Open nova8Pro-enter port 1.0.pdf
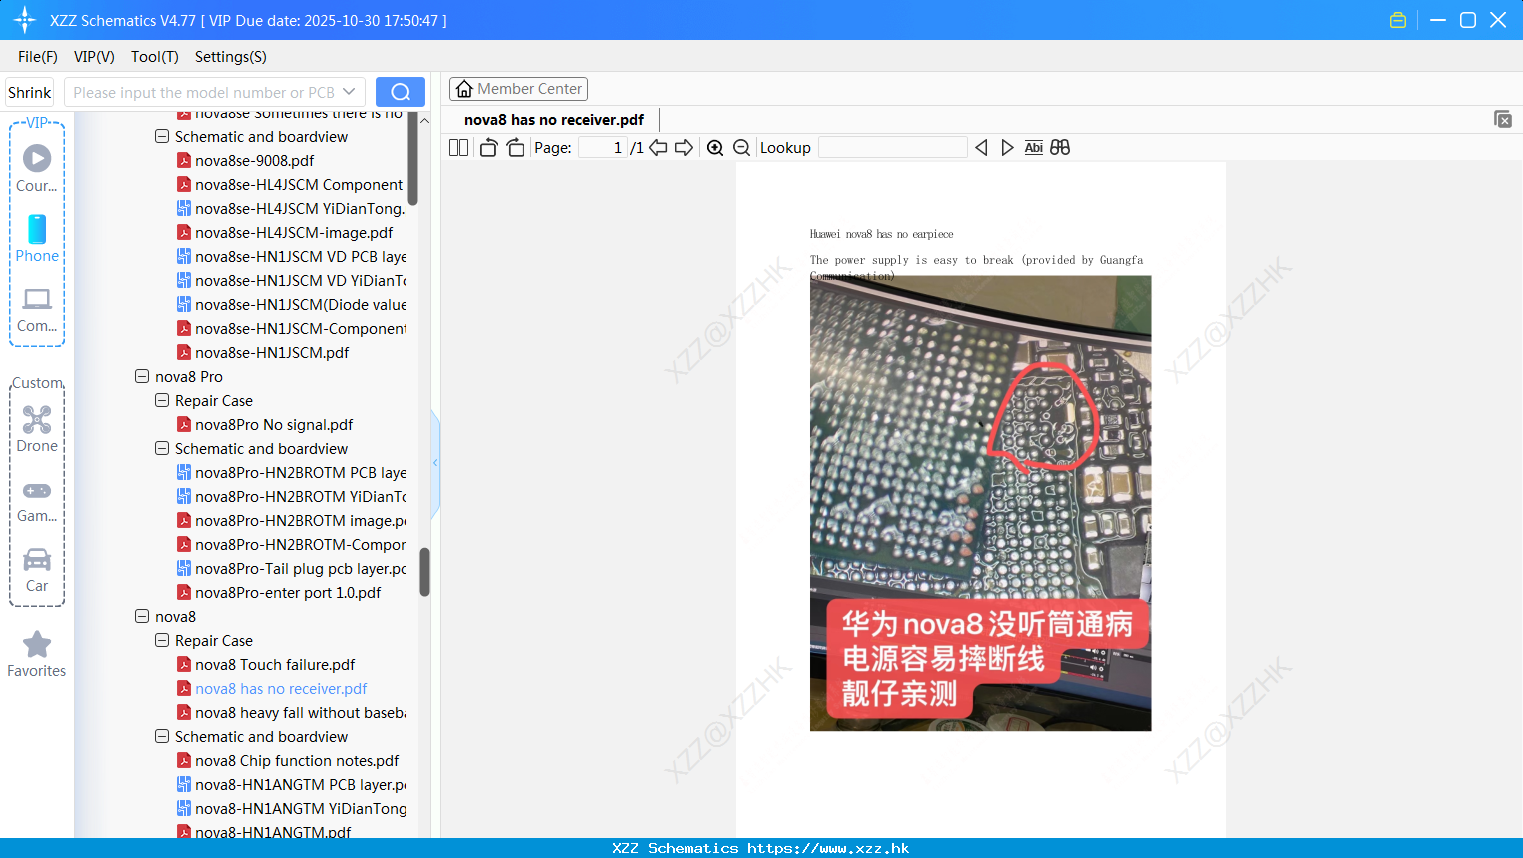The image size is (1523, 858). coord(288,593)
